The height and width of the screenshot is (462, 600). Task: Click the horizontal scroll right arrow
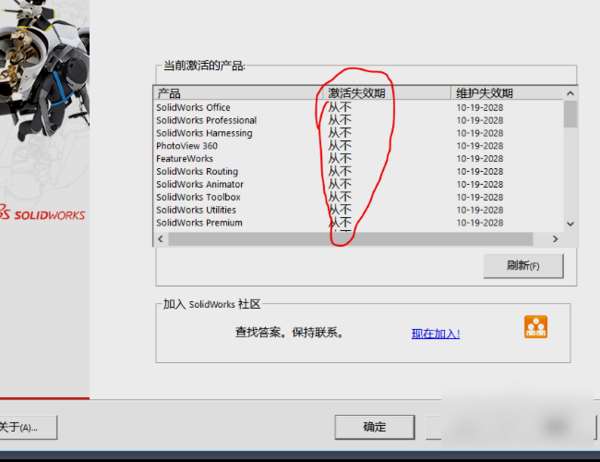555,239
